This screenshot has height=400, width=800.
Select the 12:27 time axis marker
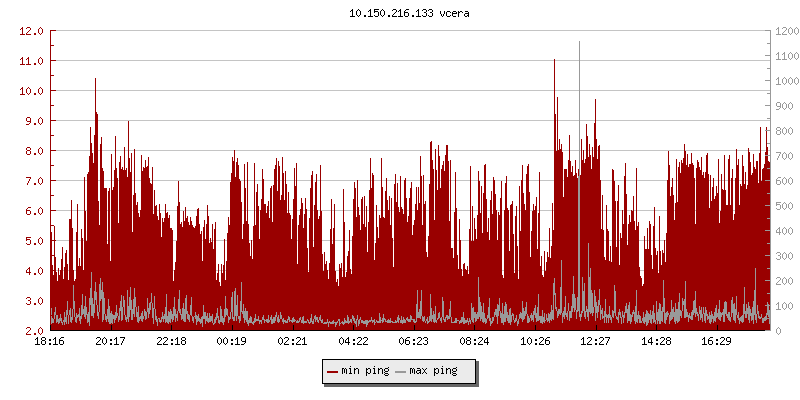[596, 341]
